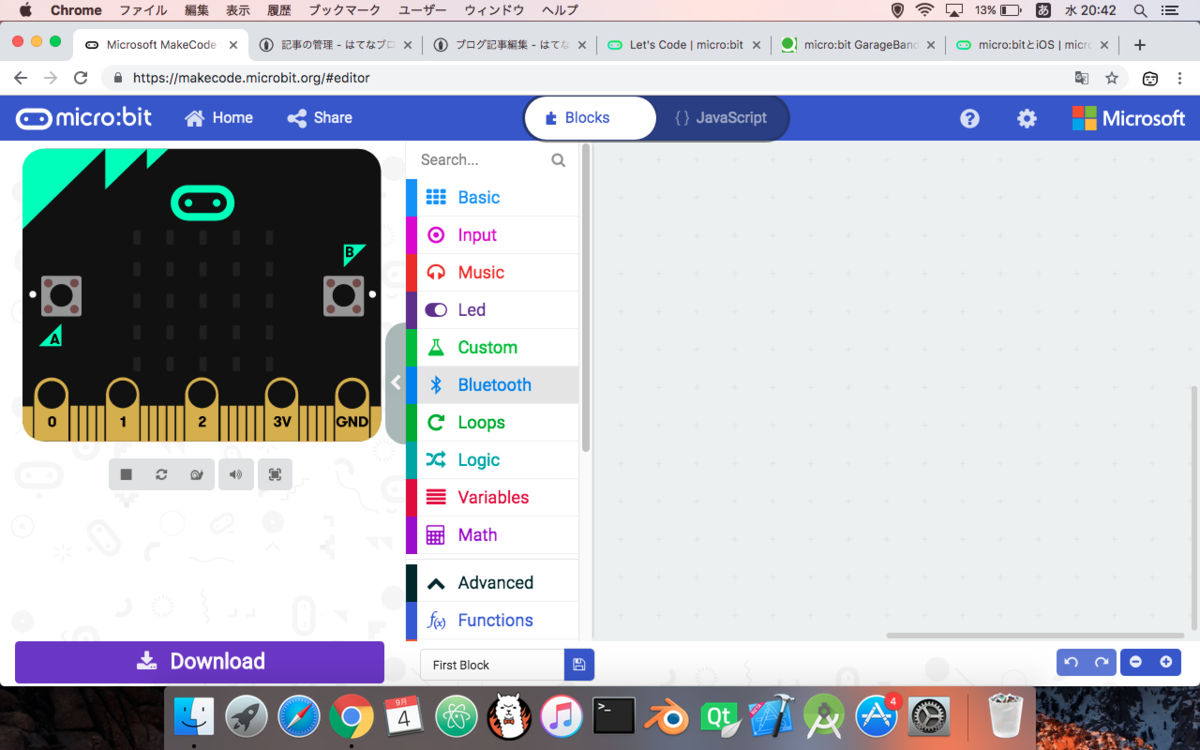Image resolution: width=1200 pixels, height=750 pixels.
Task: Redo the last action
Action: (x=1101, y=662)
